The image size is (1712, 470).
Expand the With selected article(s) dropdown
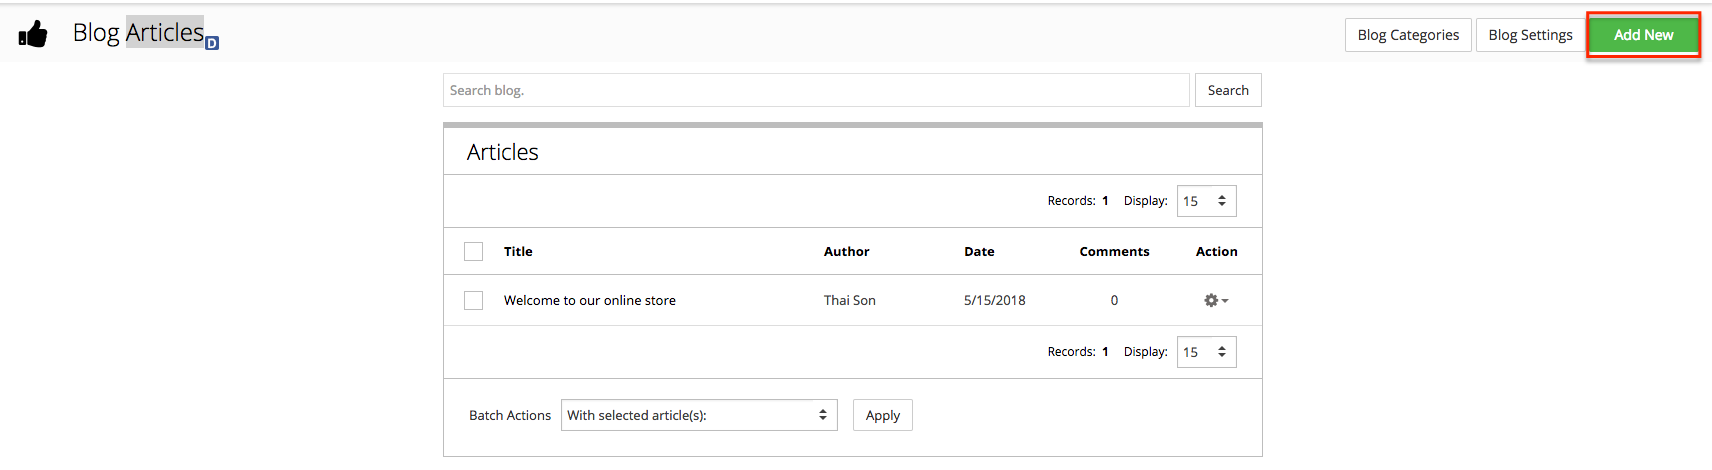699,415
